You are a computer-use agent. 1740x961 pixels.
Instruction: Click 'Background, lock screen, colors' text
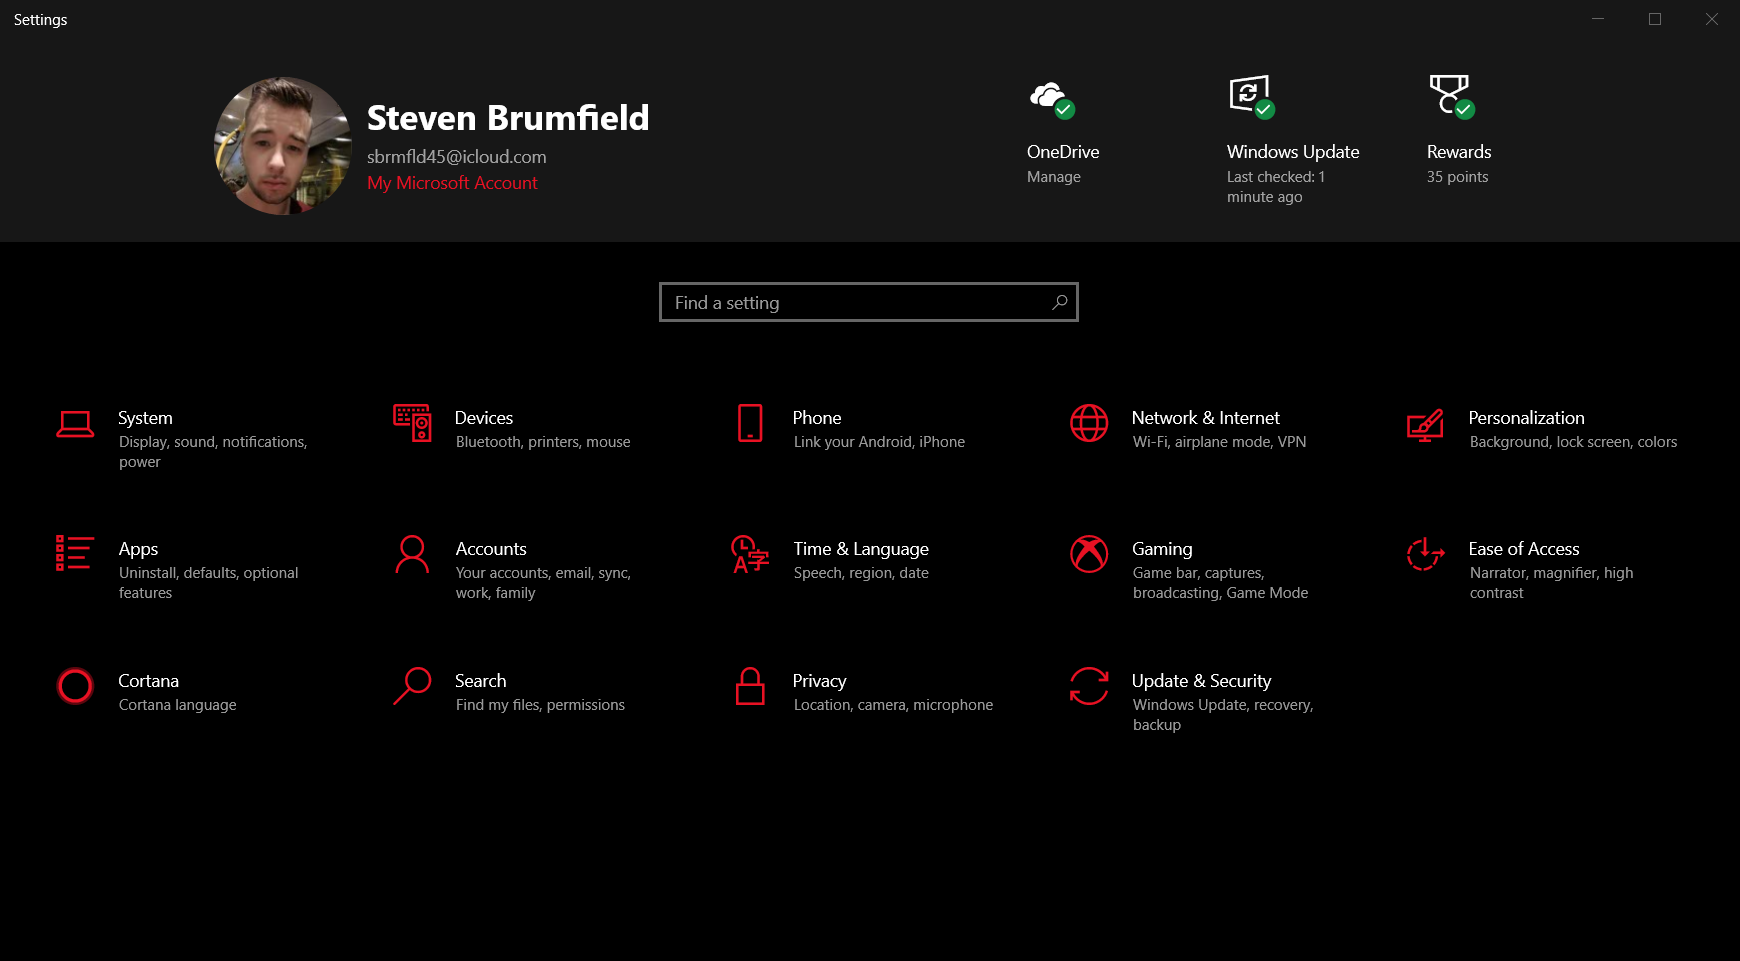click(1573, 442)
